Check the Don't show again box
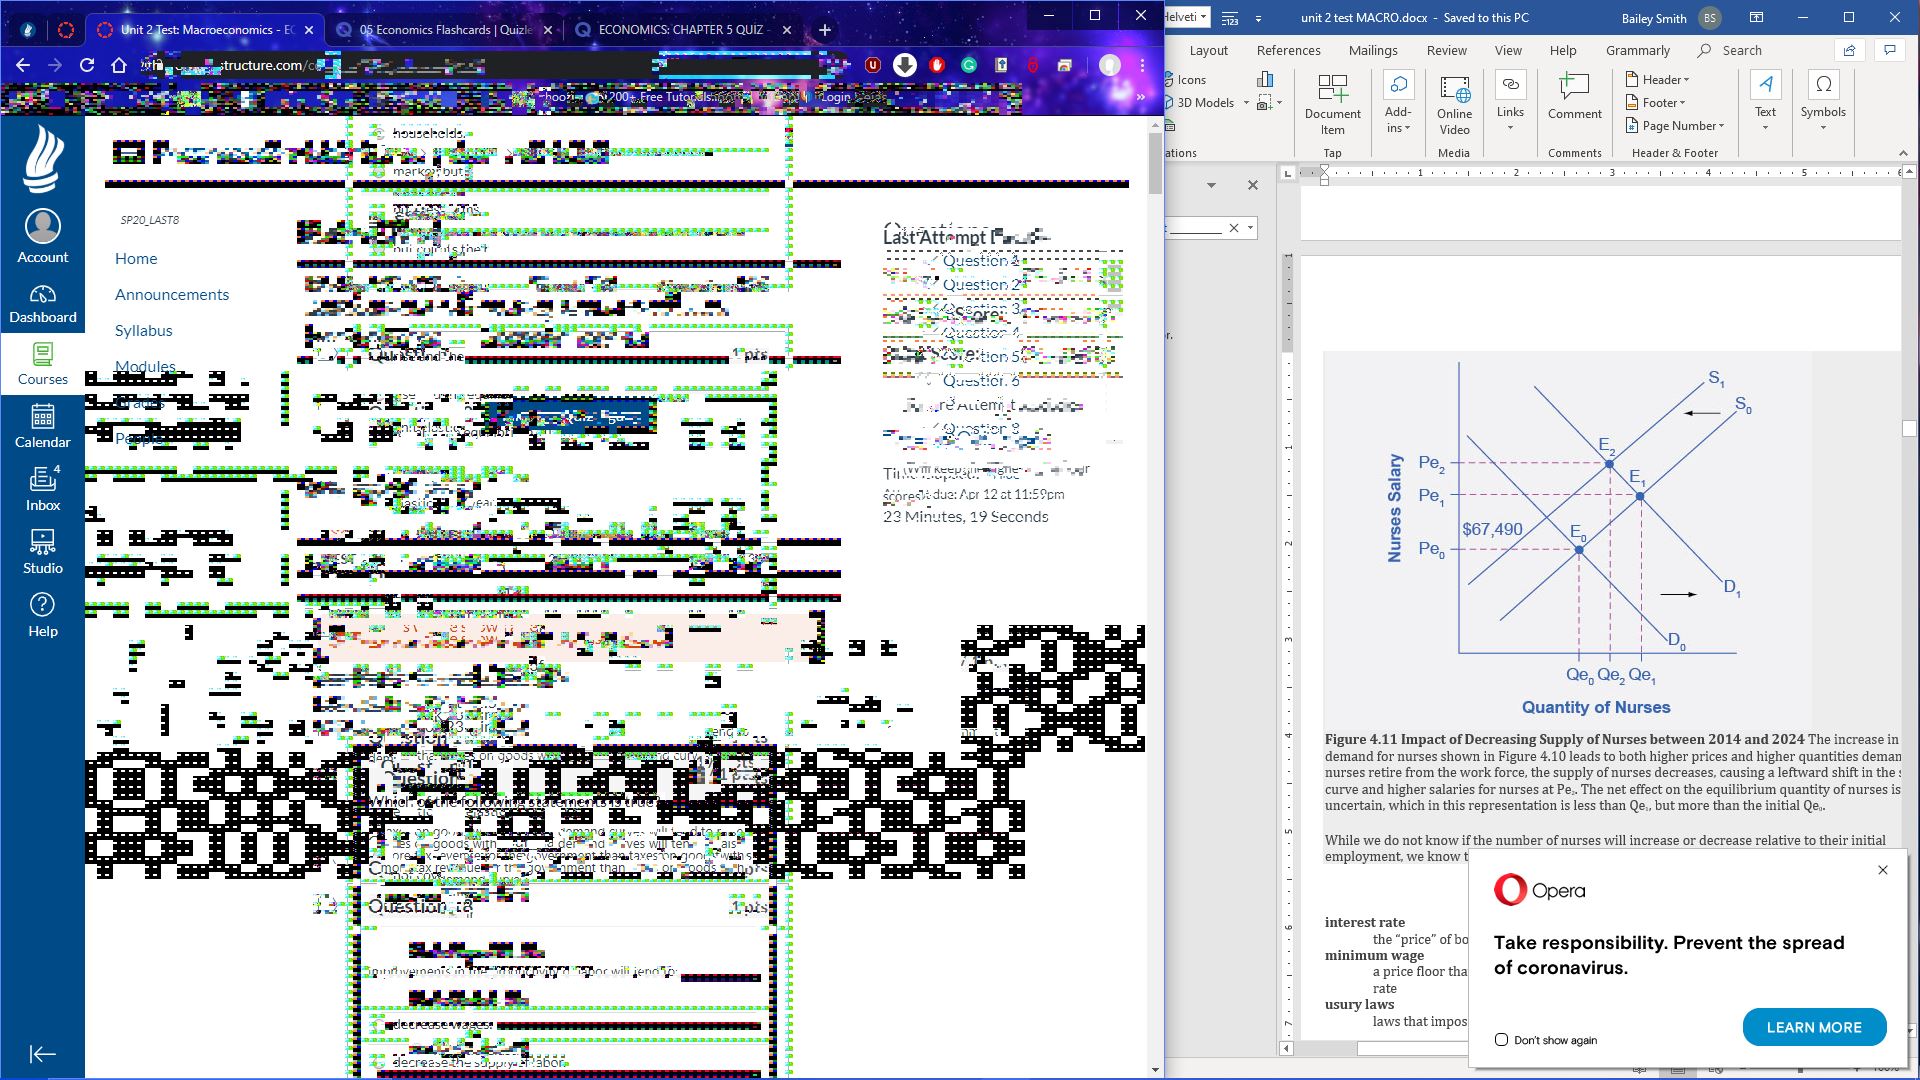 point(1501,1040)
